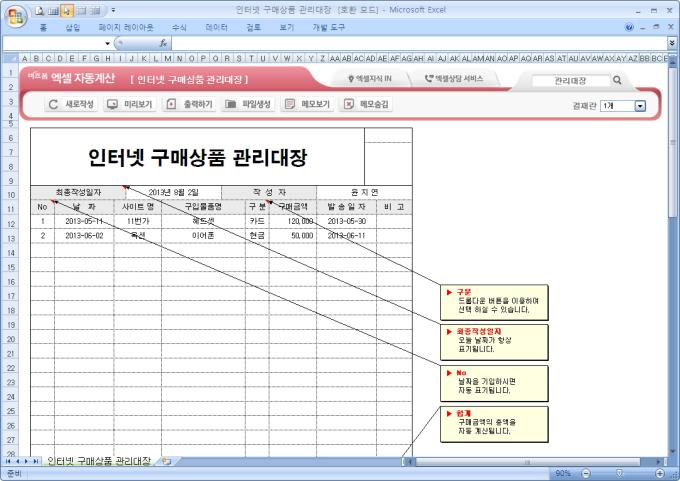Click the 2013년 9월 2일 date cell

pyautogui.click(x=173, y=192)
